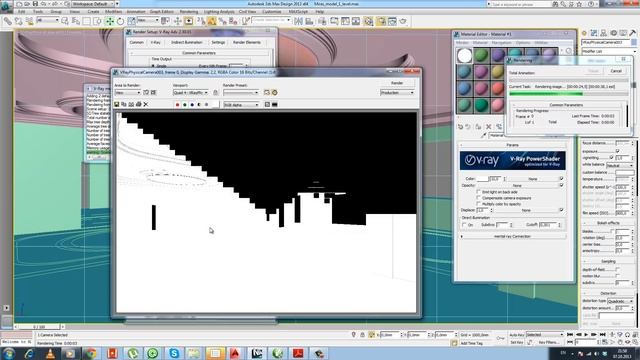Open Hierarchy tab icon in command panel

click(603, 33)
